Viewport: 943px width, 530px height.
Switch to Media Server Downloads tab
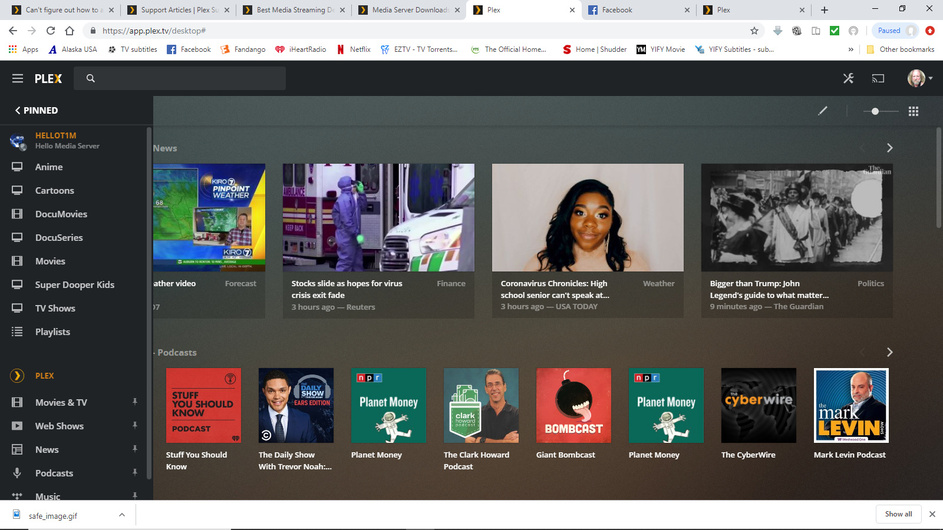409,10
